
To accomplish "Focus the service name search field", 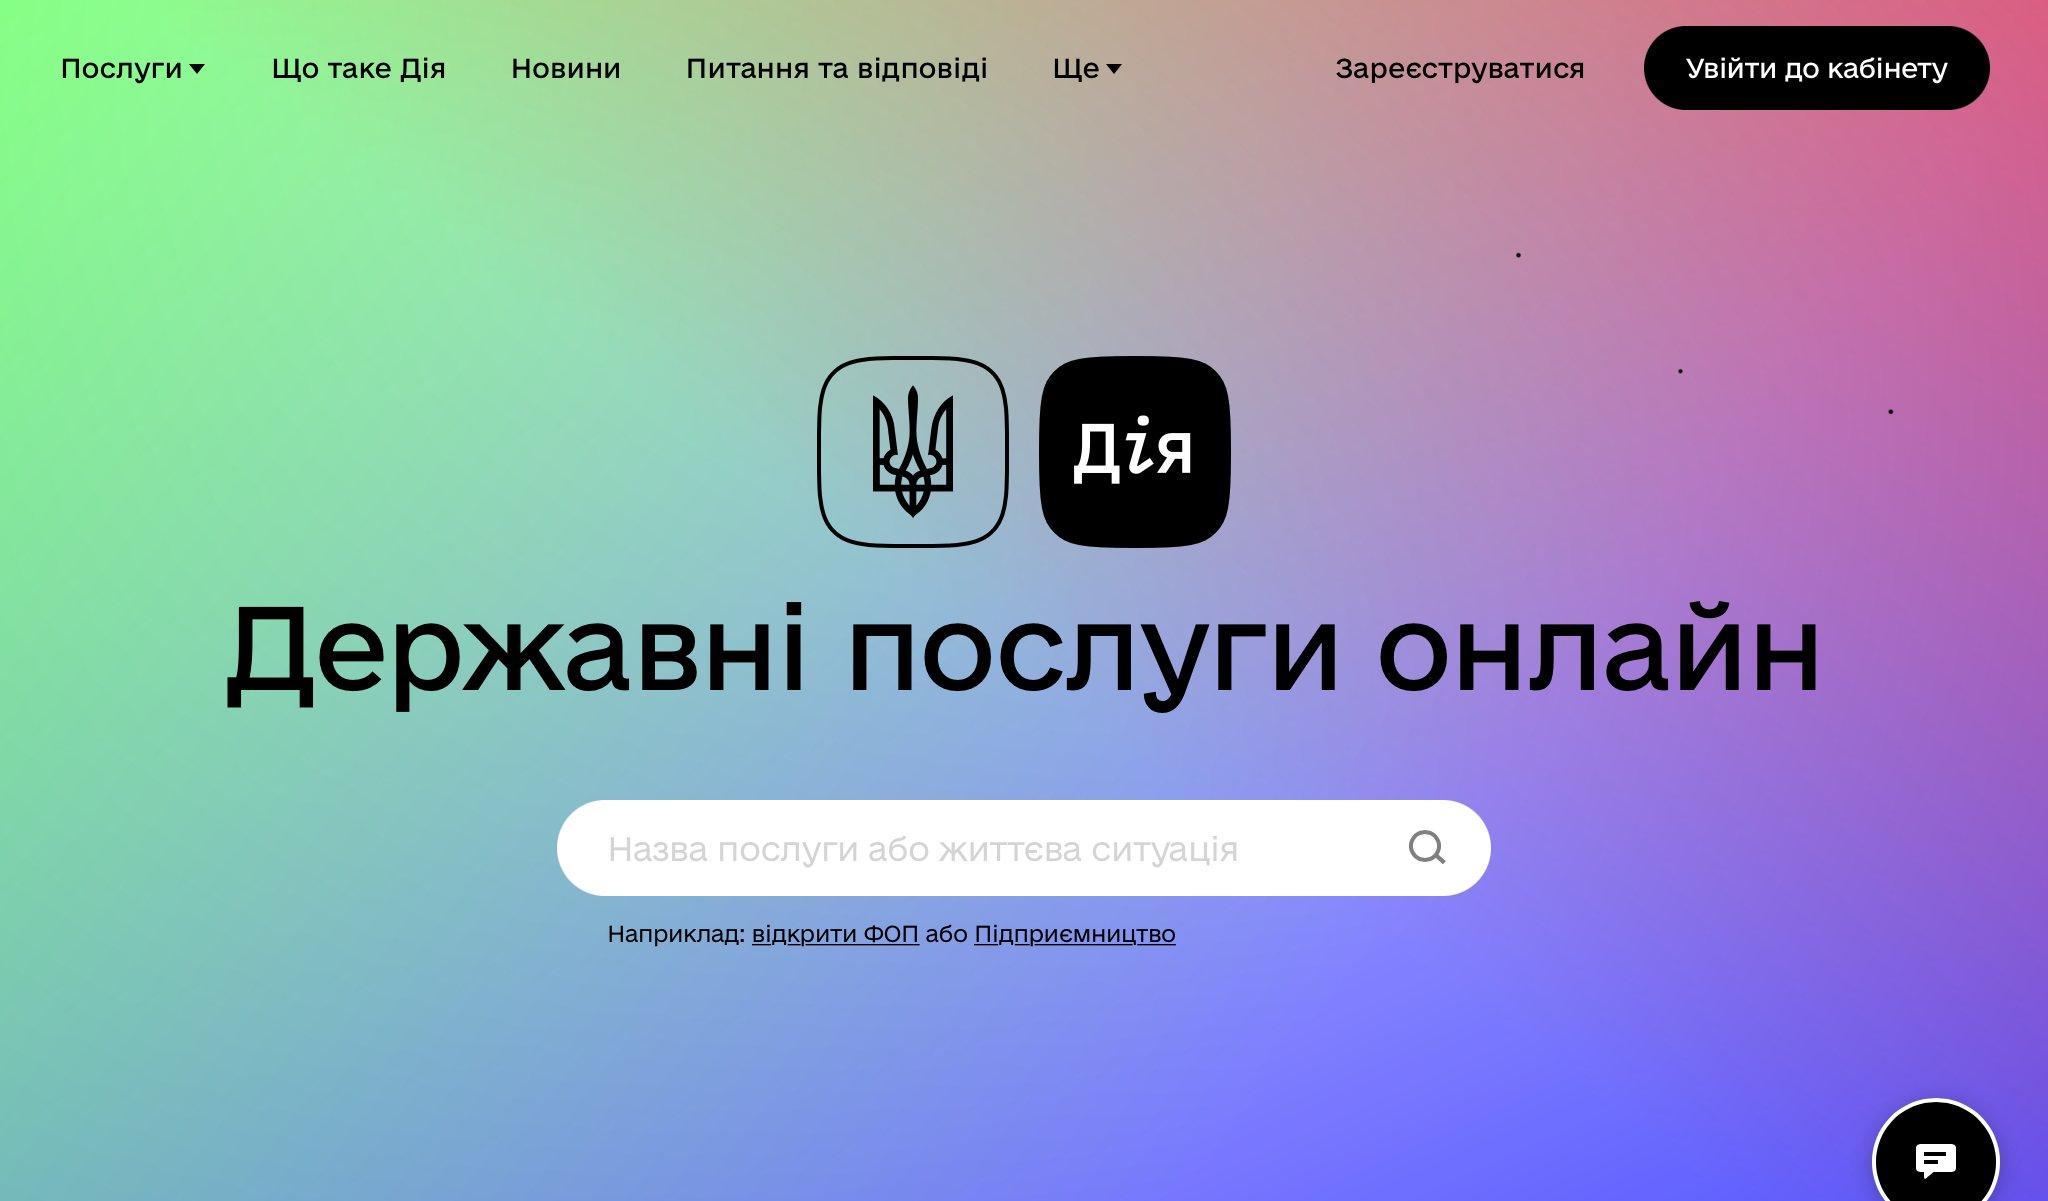I will pyautogui.click(x=1023, y=848).
